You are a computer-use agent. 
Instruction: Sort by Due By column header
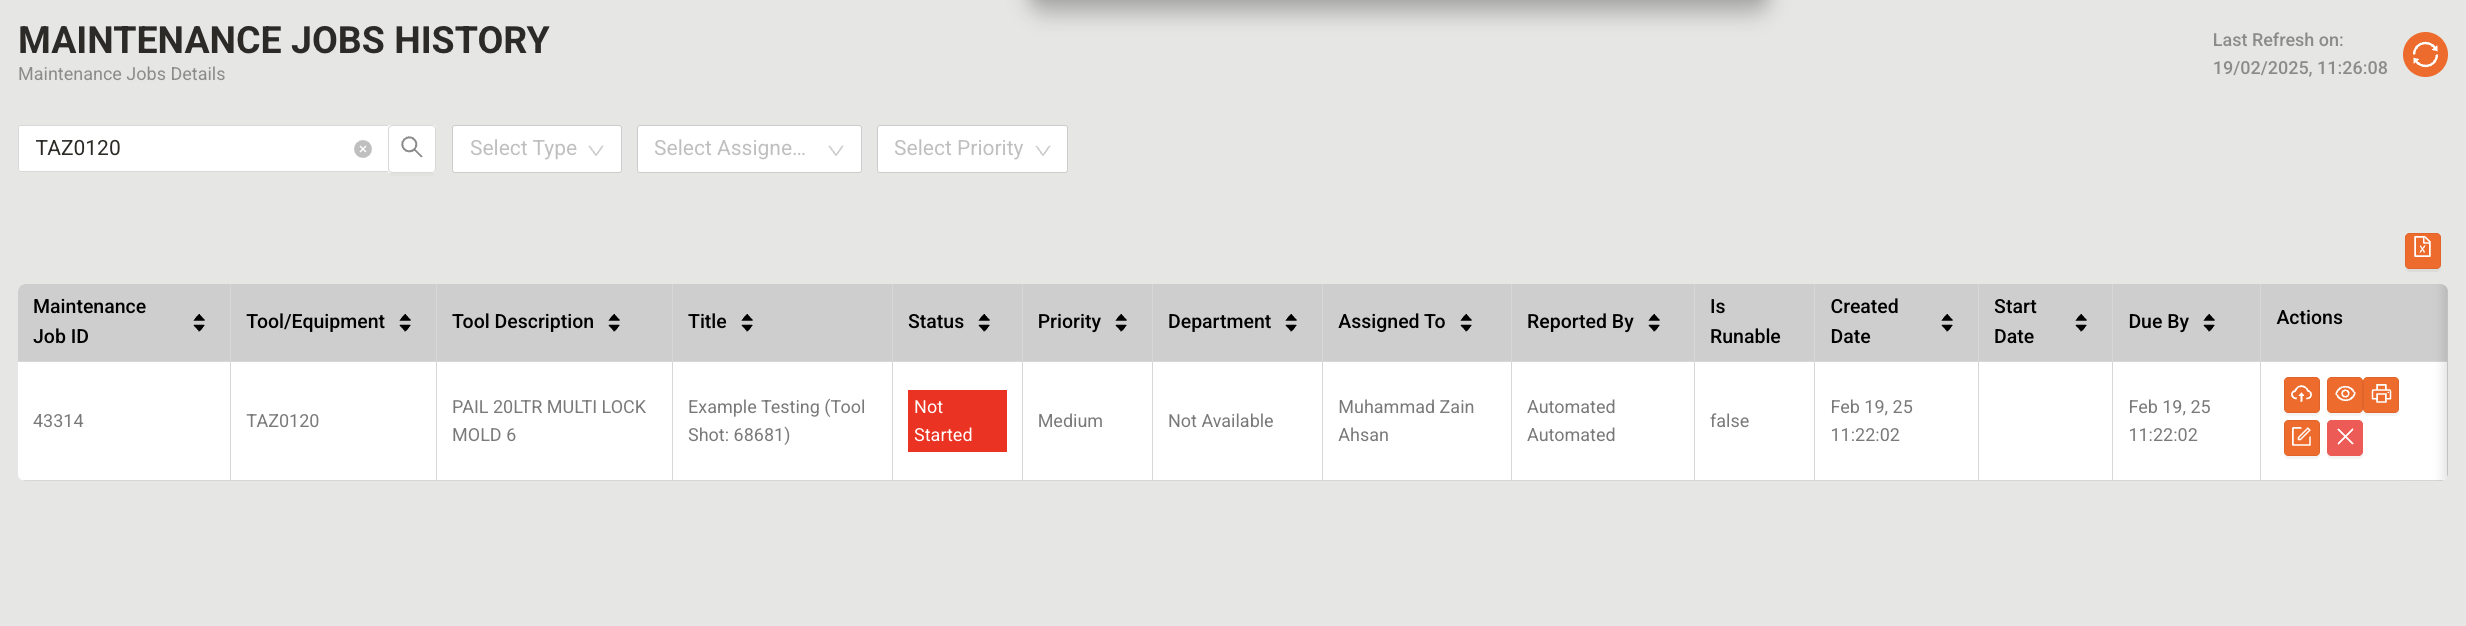click(x=2209, y=322)
